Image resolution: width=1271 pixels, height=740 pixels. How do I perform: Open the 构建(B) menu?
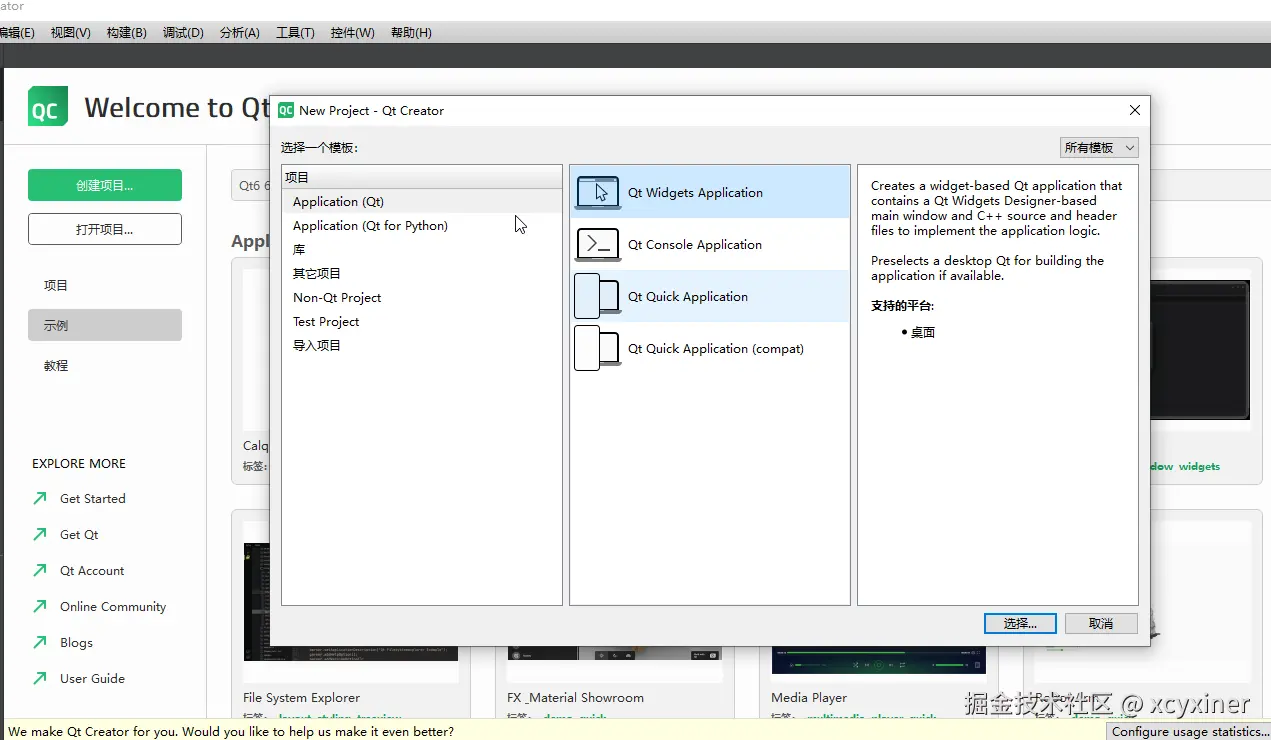[x=126, y=33]
